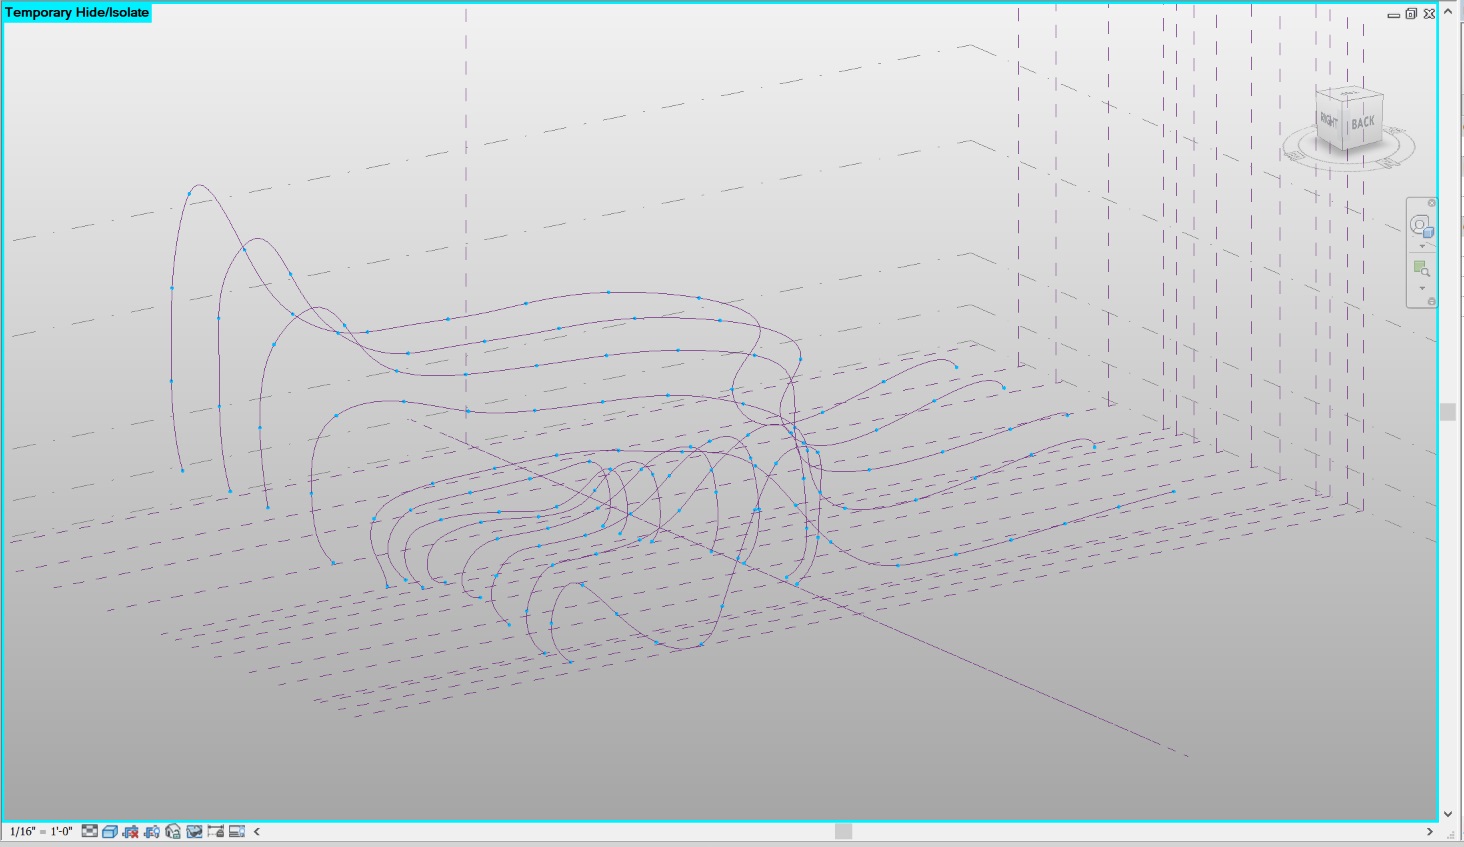Open the Visual Style options

point(109,830)
